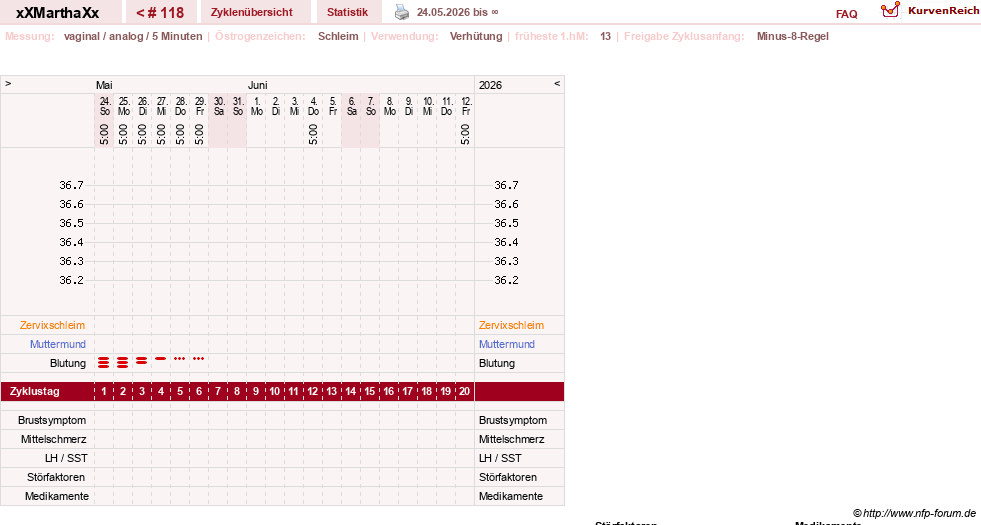Click the nfp-forum.de copyright link
This screenshot has width=981, height=525.
click(914, 513)
